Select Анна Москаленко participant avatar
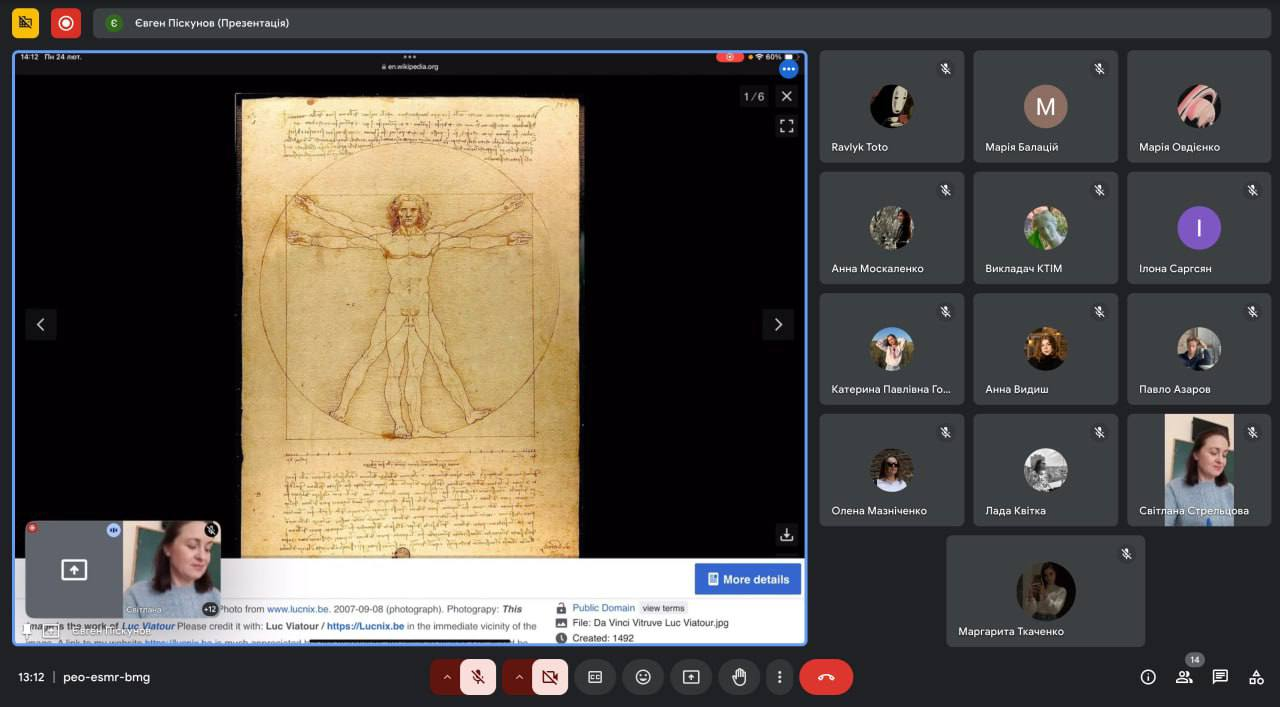 click(x=892, y=227)
